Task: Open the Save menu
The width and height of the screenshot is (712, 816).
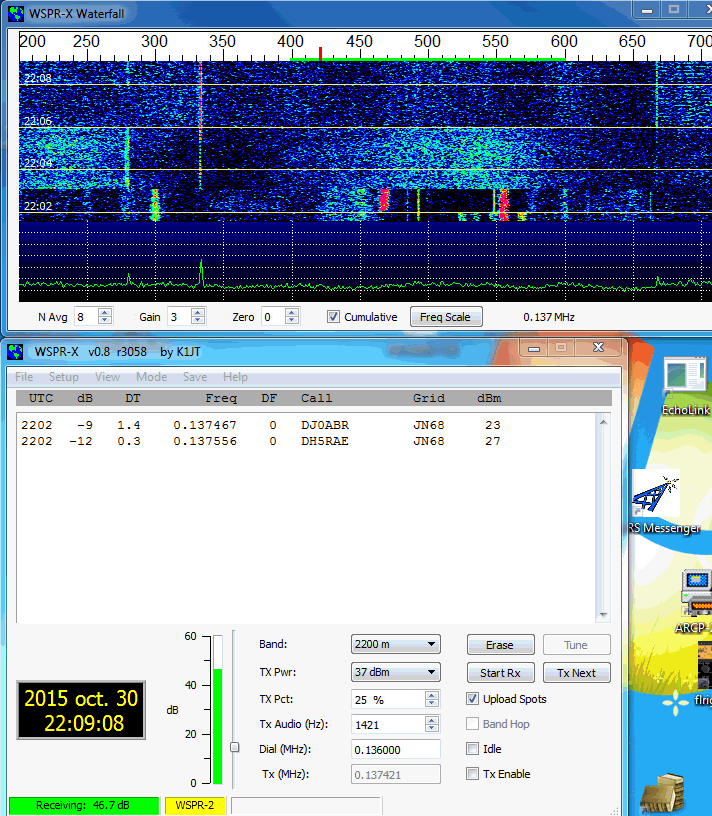Action: click(195, 377)
